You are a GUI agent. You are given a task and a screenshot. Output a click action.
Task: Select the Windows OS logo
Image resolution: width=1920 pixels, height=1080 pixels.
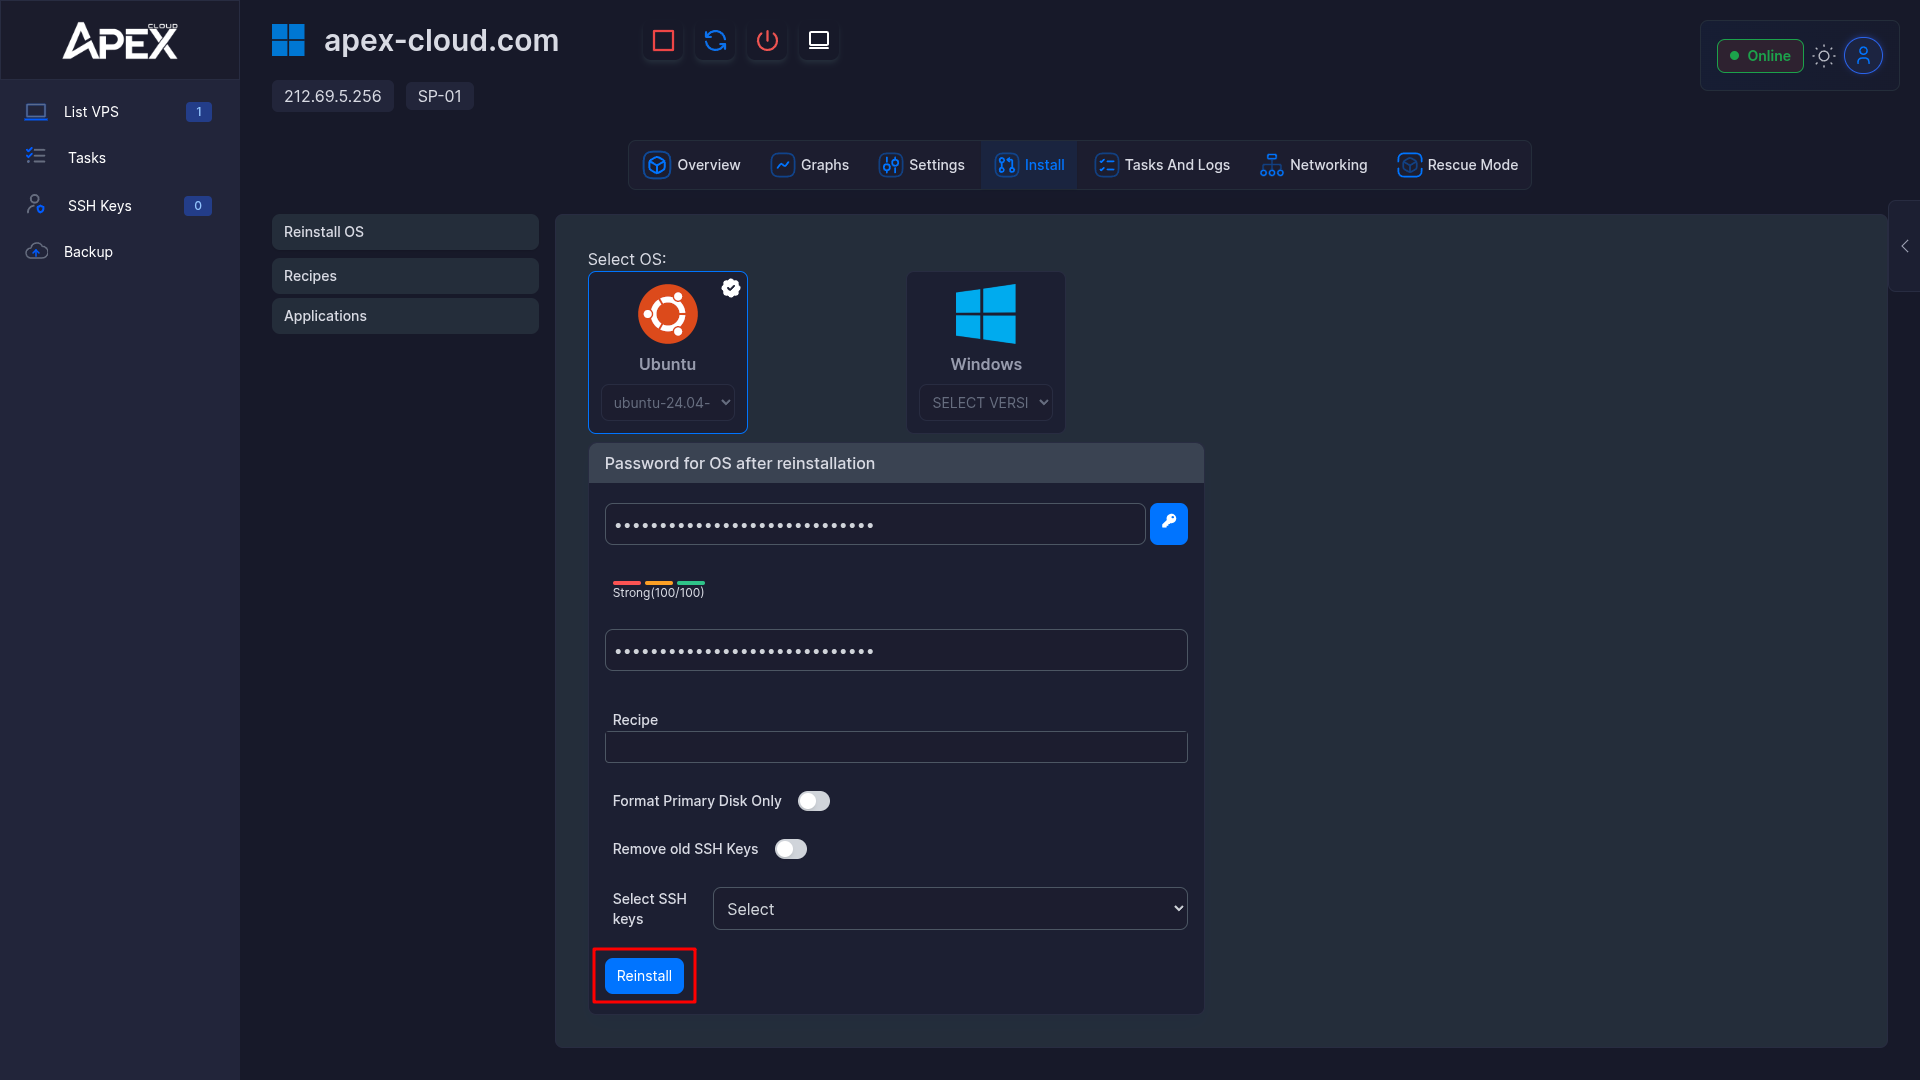pos(985,314)
